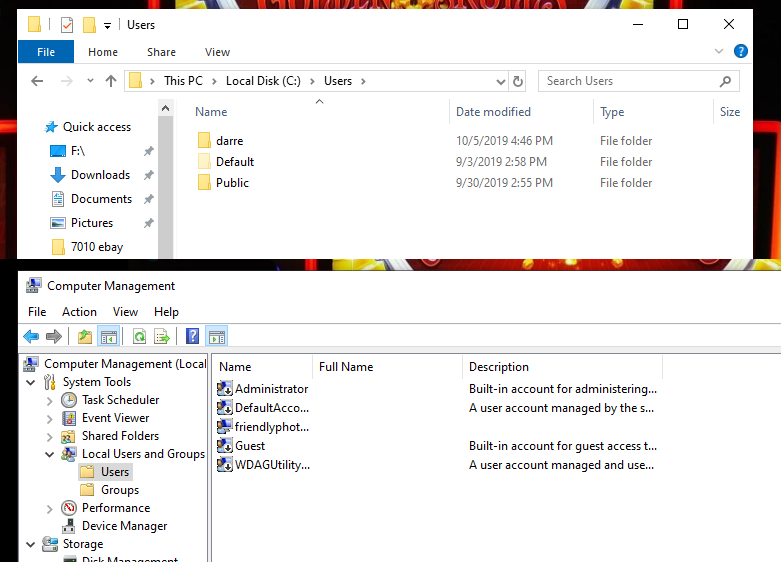781x562 pixels.
Task: Open the File menu in Computer Management
Action: tap(37, 312)
